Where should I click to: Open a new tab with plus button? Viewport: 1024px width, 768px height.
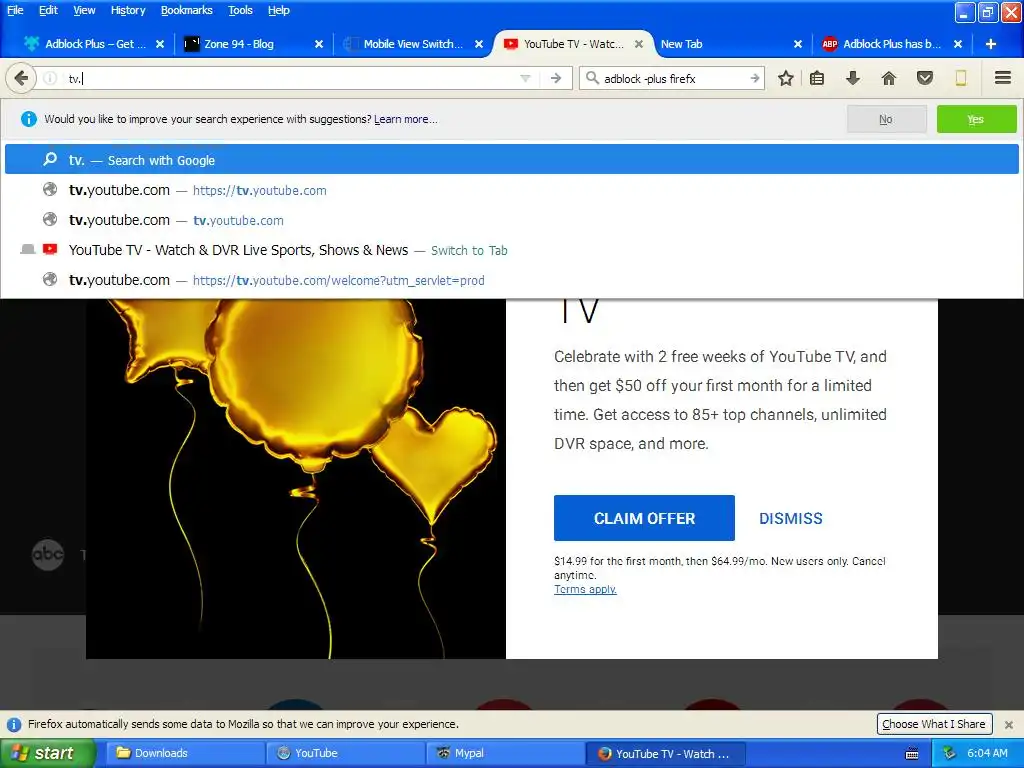(x=991, y=44)
